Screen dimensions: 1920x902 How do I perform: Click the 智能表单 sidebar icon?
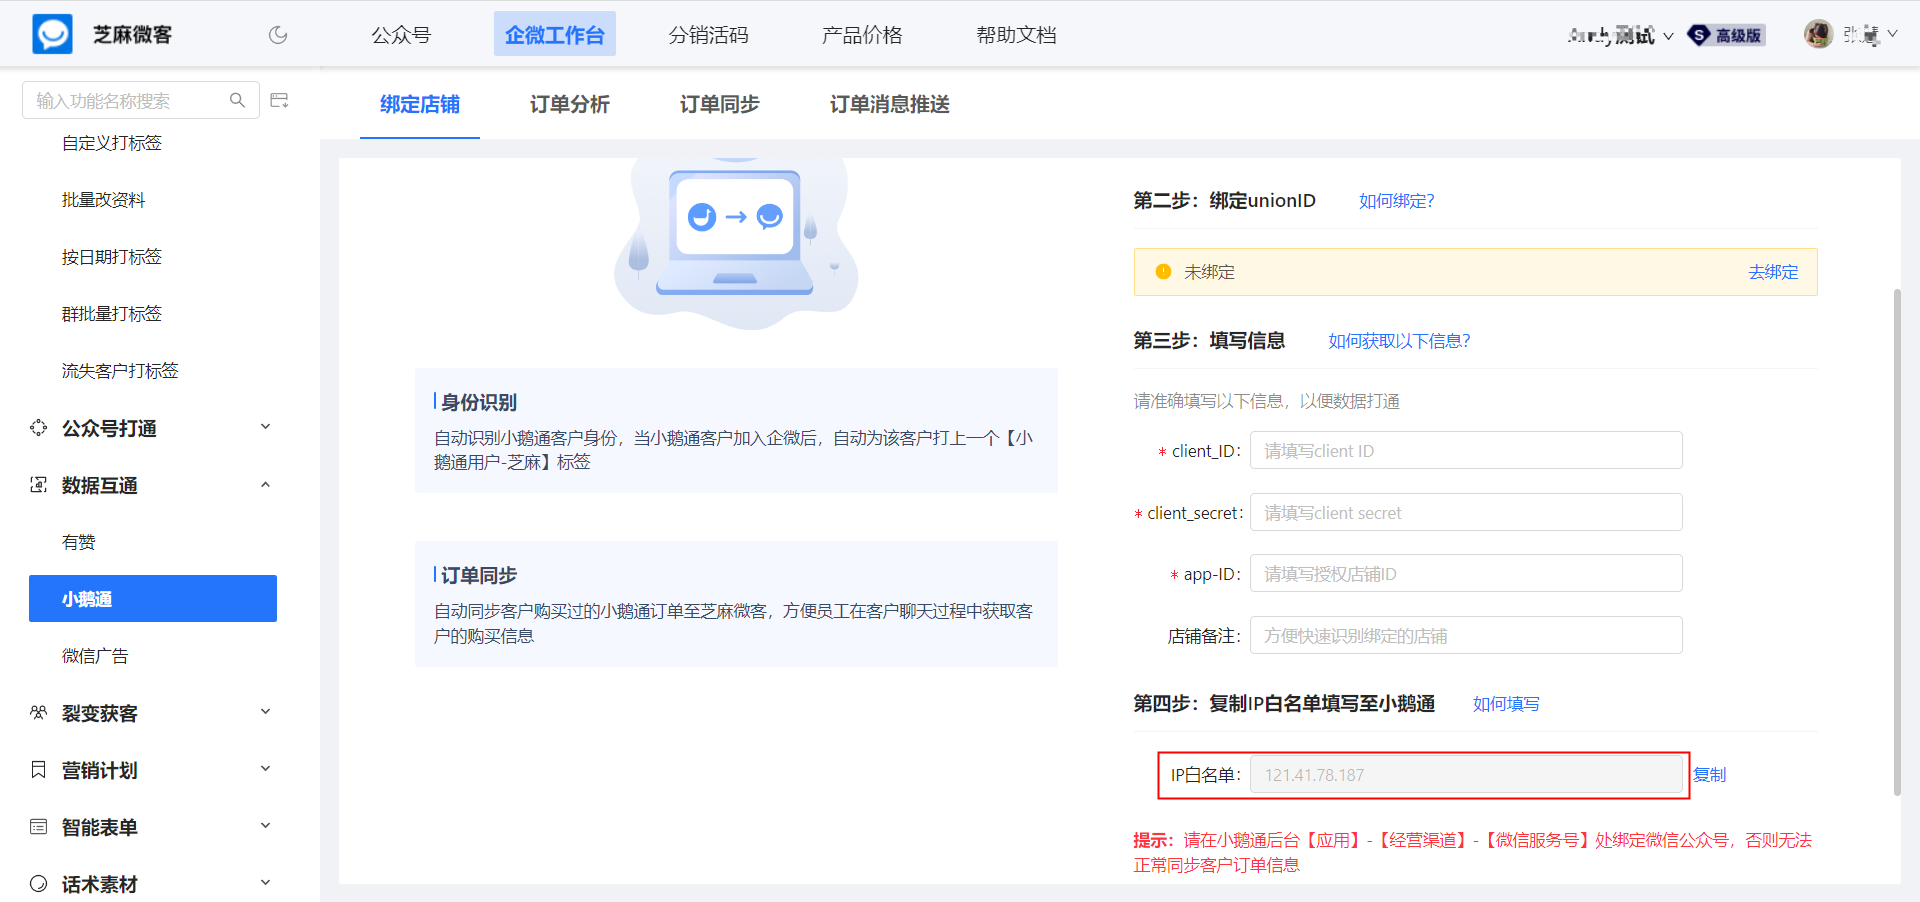point(39,827)
